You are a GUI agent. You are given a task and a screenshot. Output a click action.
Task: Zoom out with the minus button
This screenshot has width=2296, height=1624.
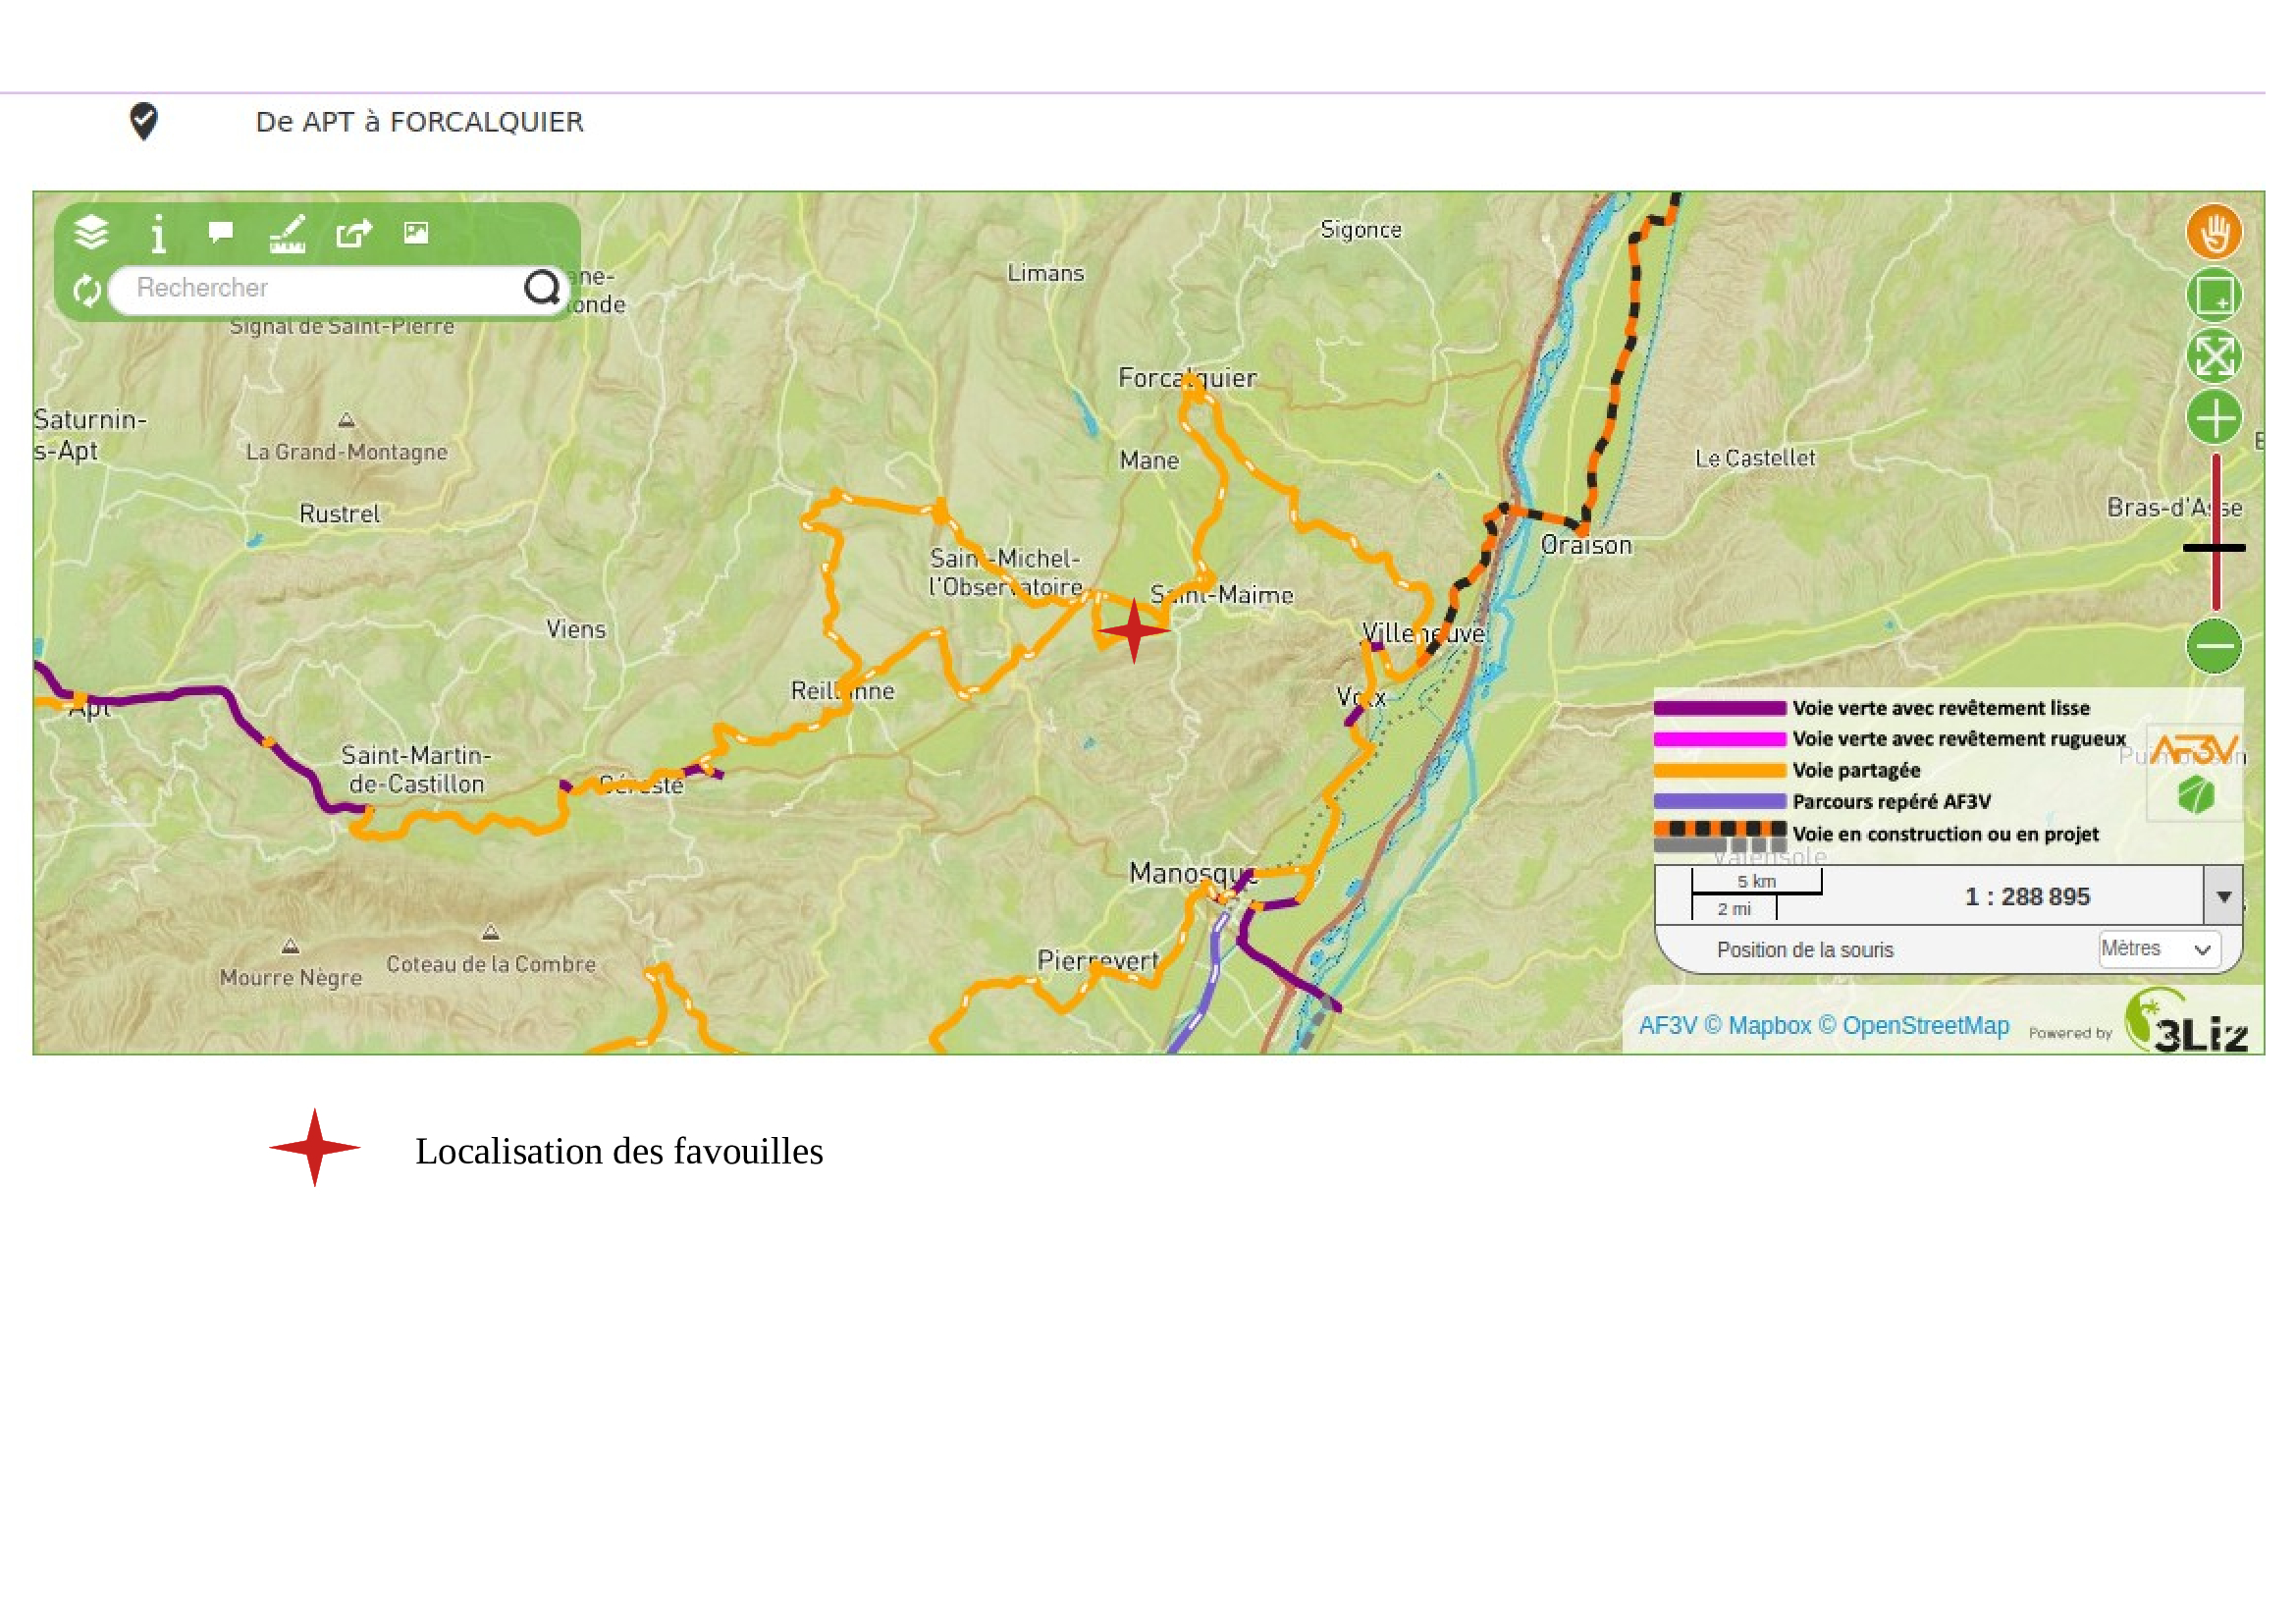[2214, 646]
